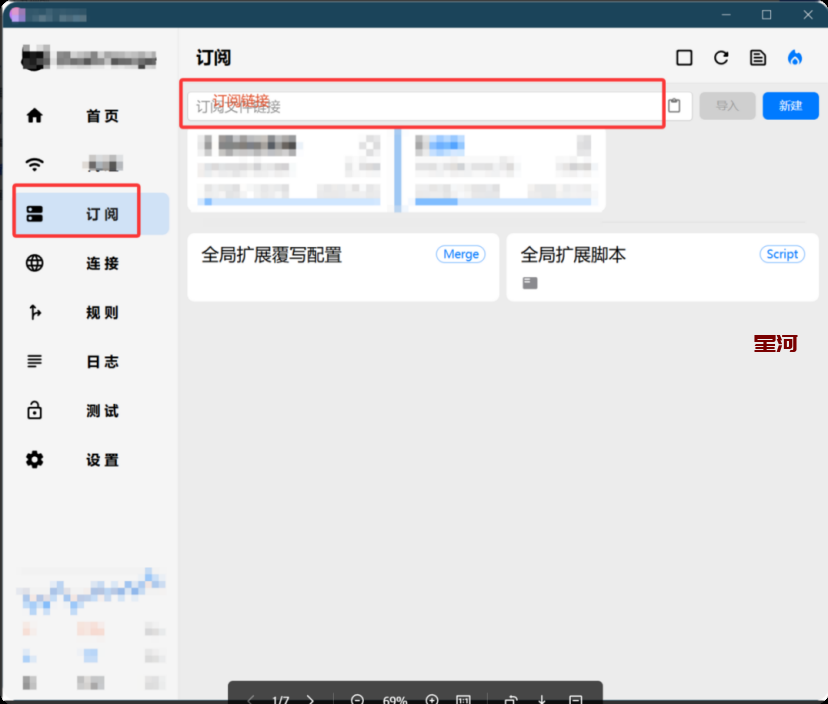828x704 pixels.
Task: Open the 日志 logs page
Action: coord(90,362)
